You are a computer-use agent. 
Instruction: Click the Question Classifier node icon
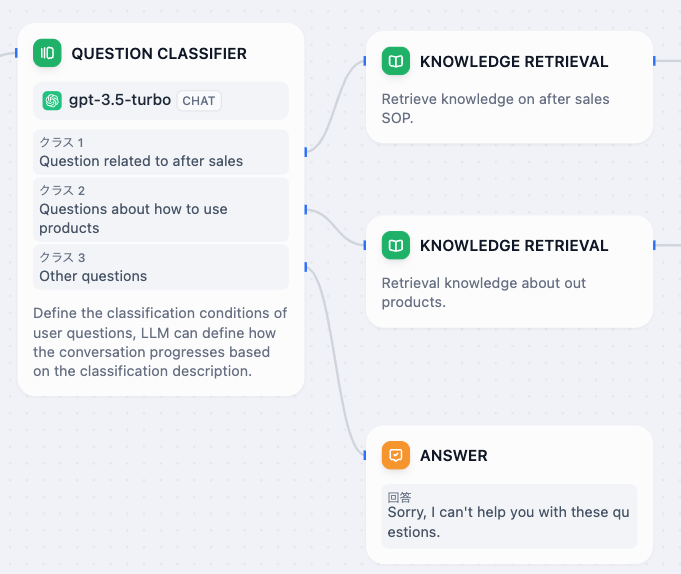click(47, 53)
